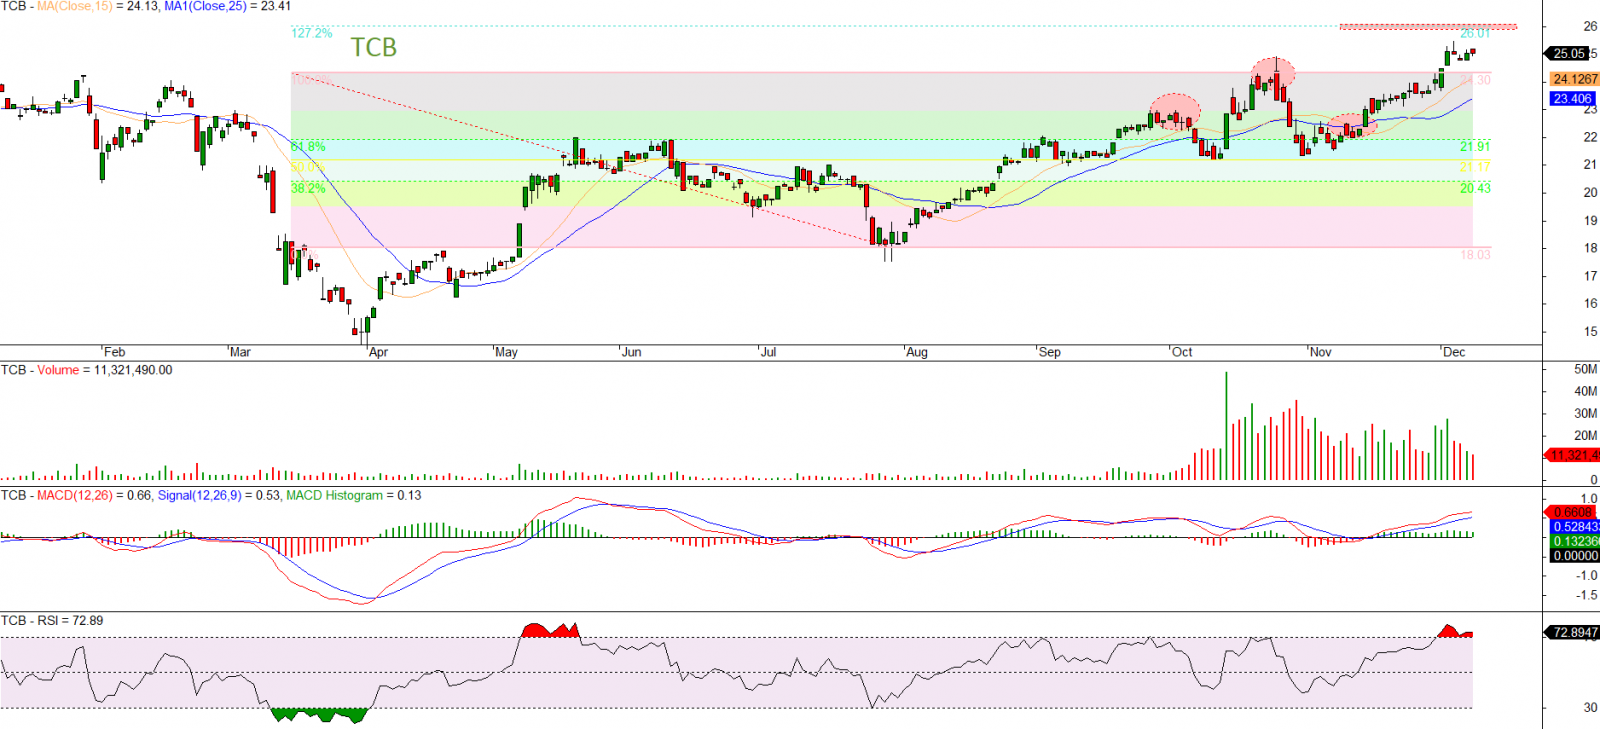Click the Dec month label on time axis
Image resolution: width=1600 pixels, height=729 pixels.
coord(1454,352)
